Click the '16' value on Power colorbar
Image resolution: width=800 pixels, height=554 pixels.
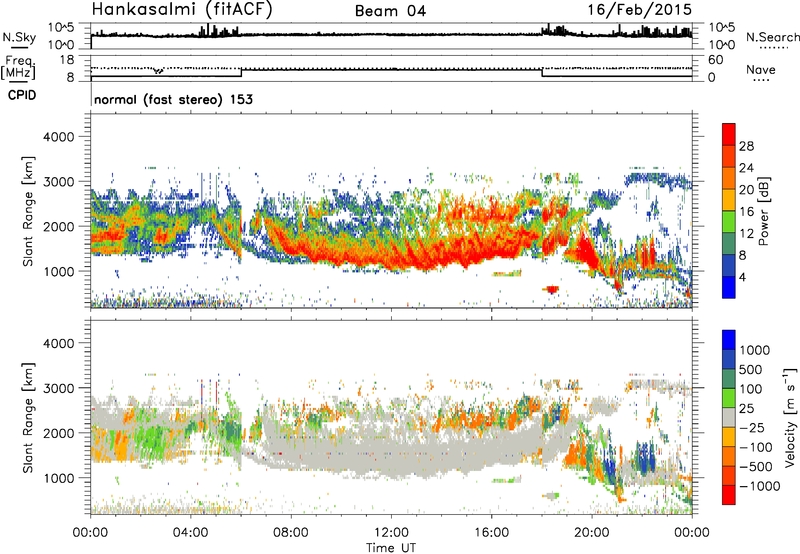pyautogui.click(x=746, y=212)
